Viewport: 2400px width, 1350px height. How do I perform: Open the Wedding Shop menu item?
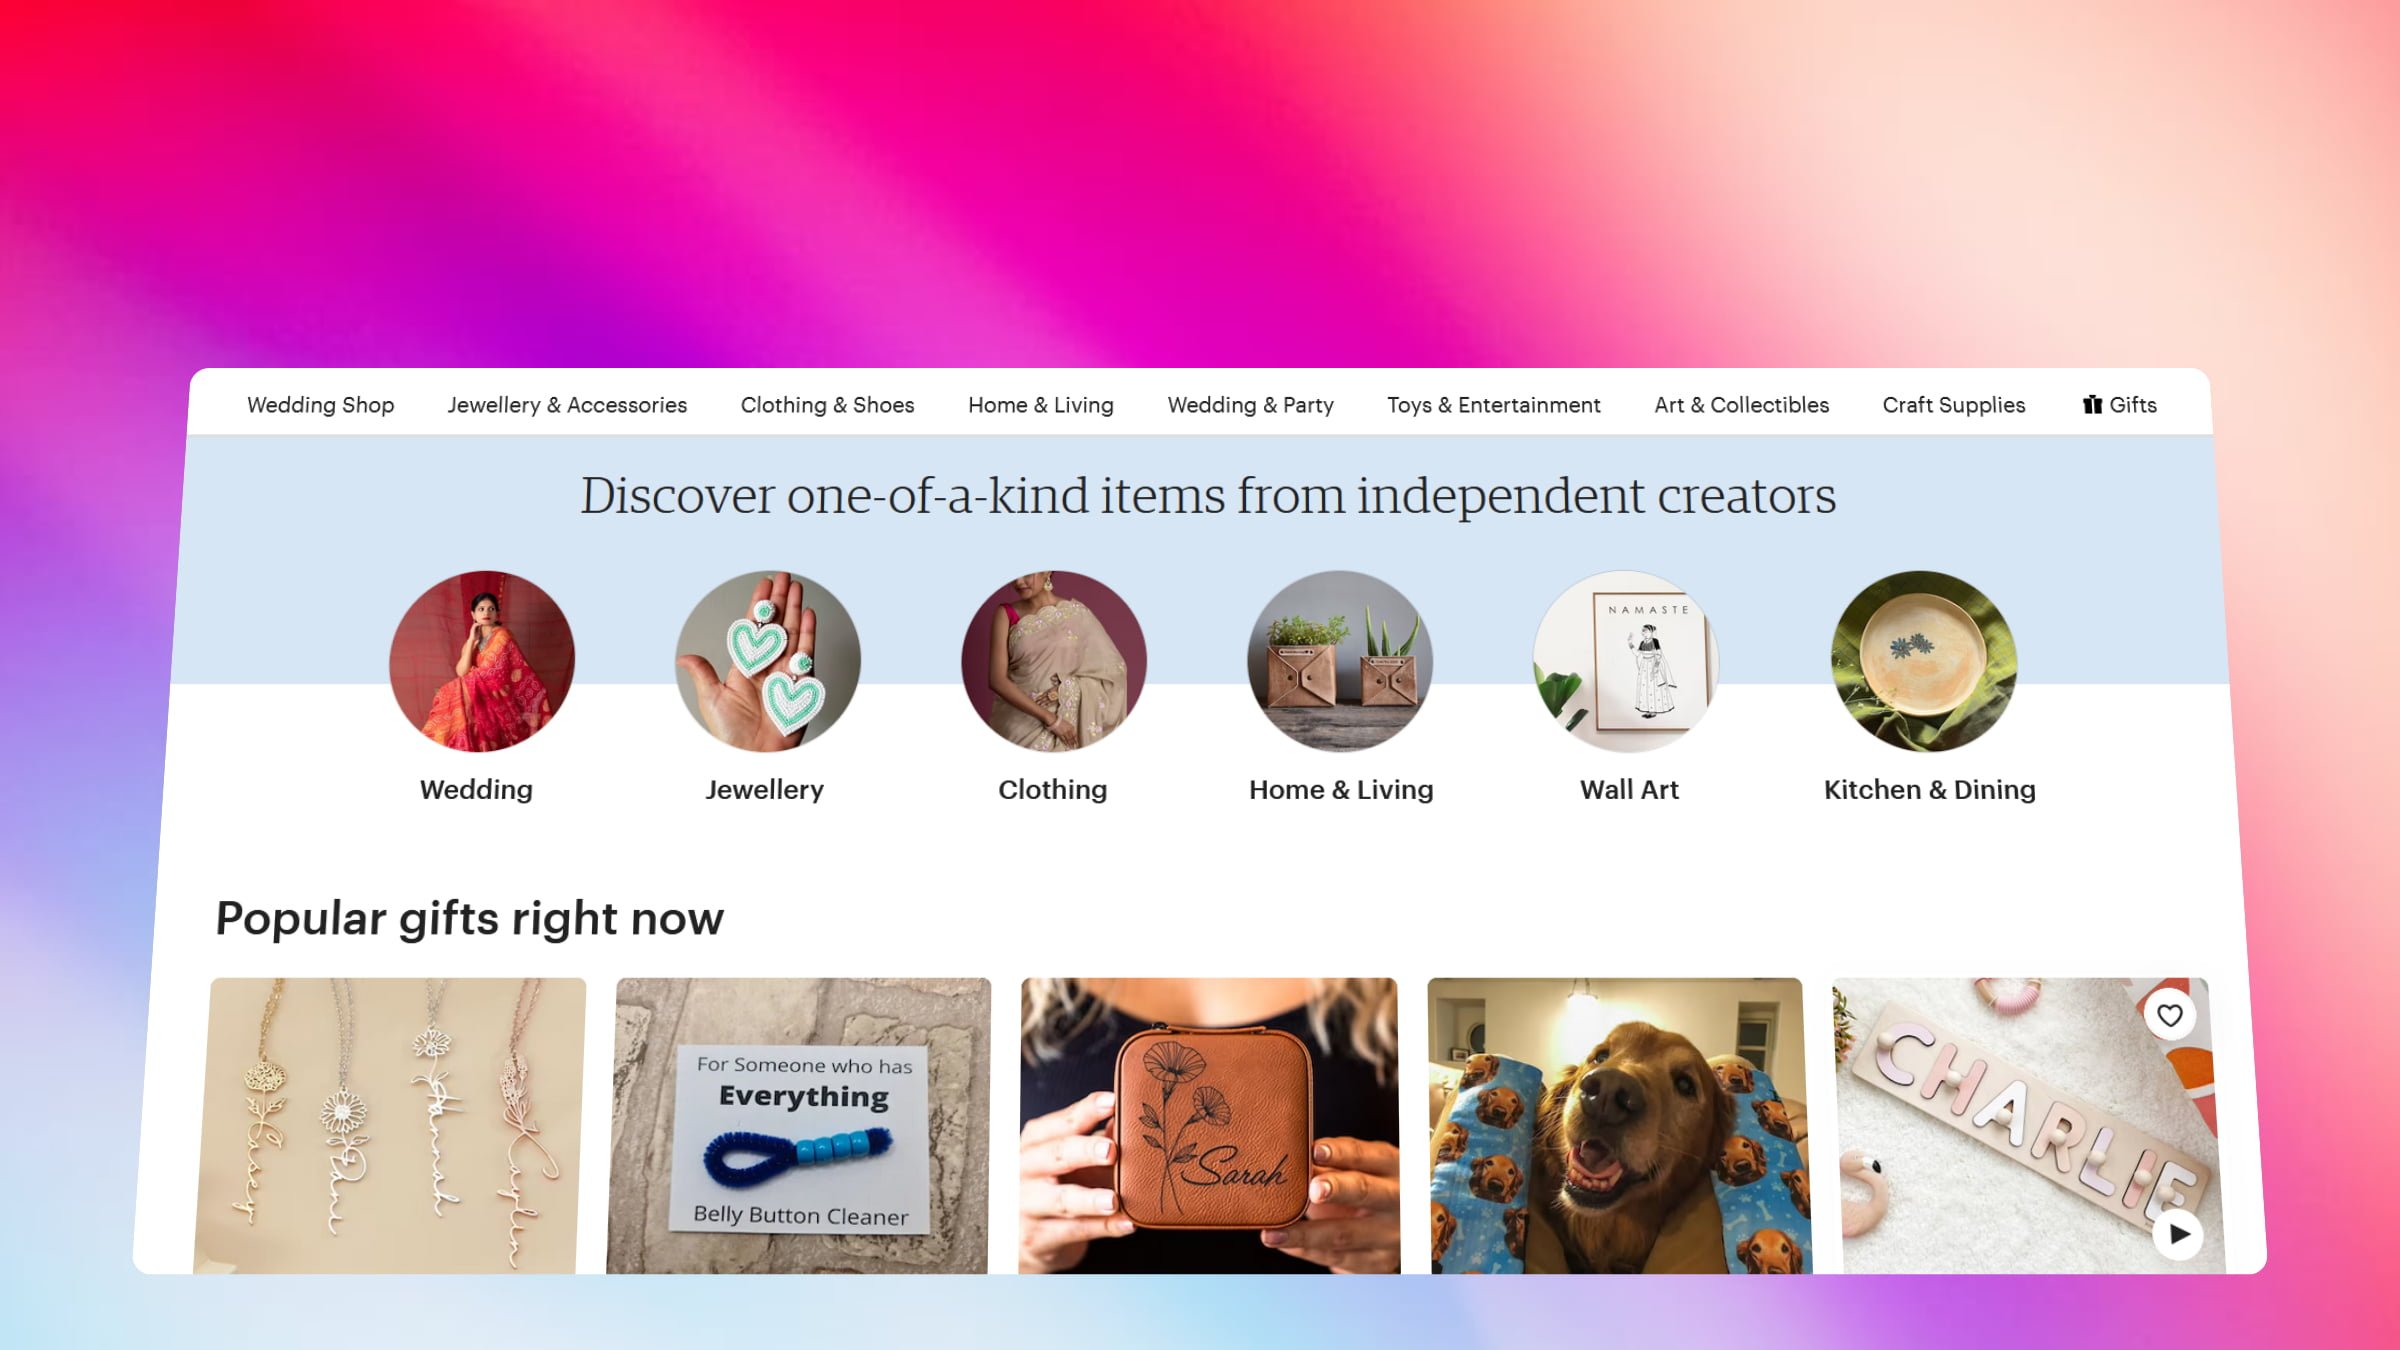[x=320, y=405]
